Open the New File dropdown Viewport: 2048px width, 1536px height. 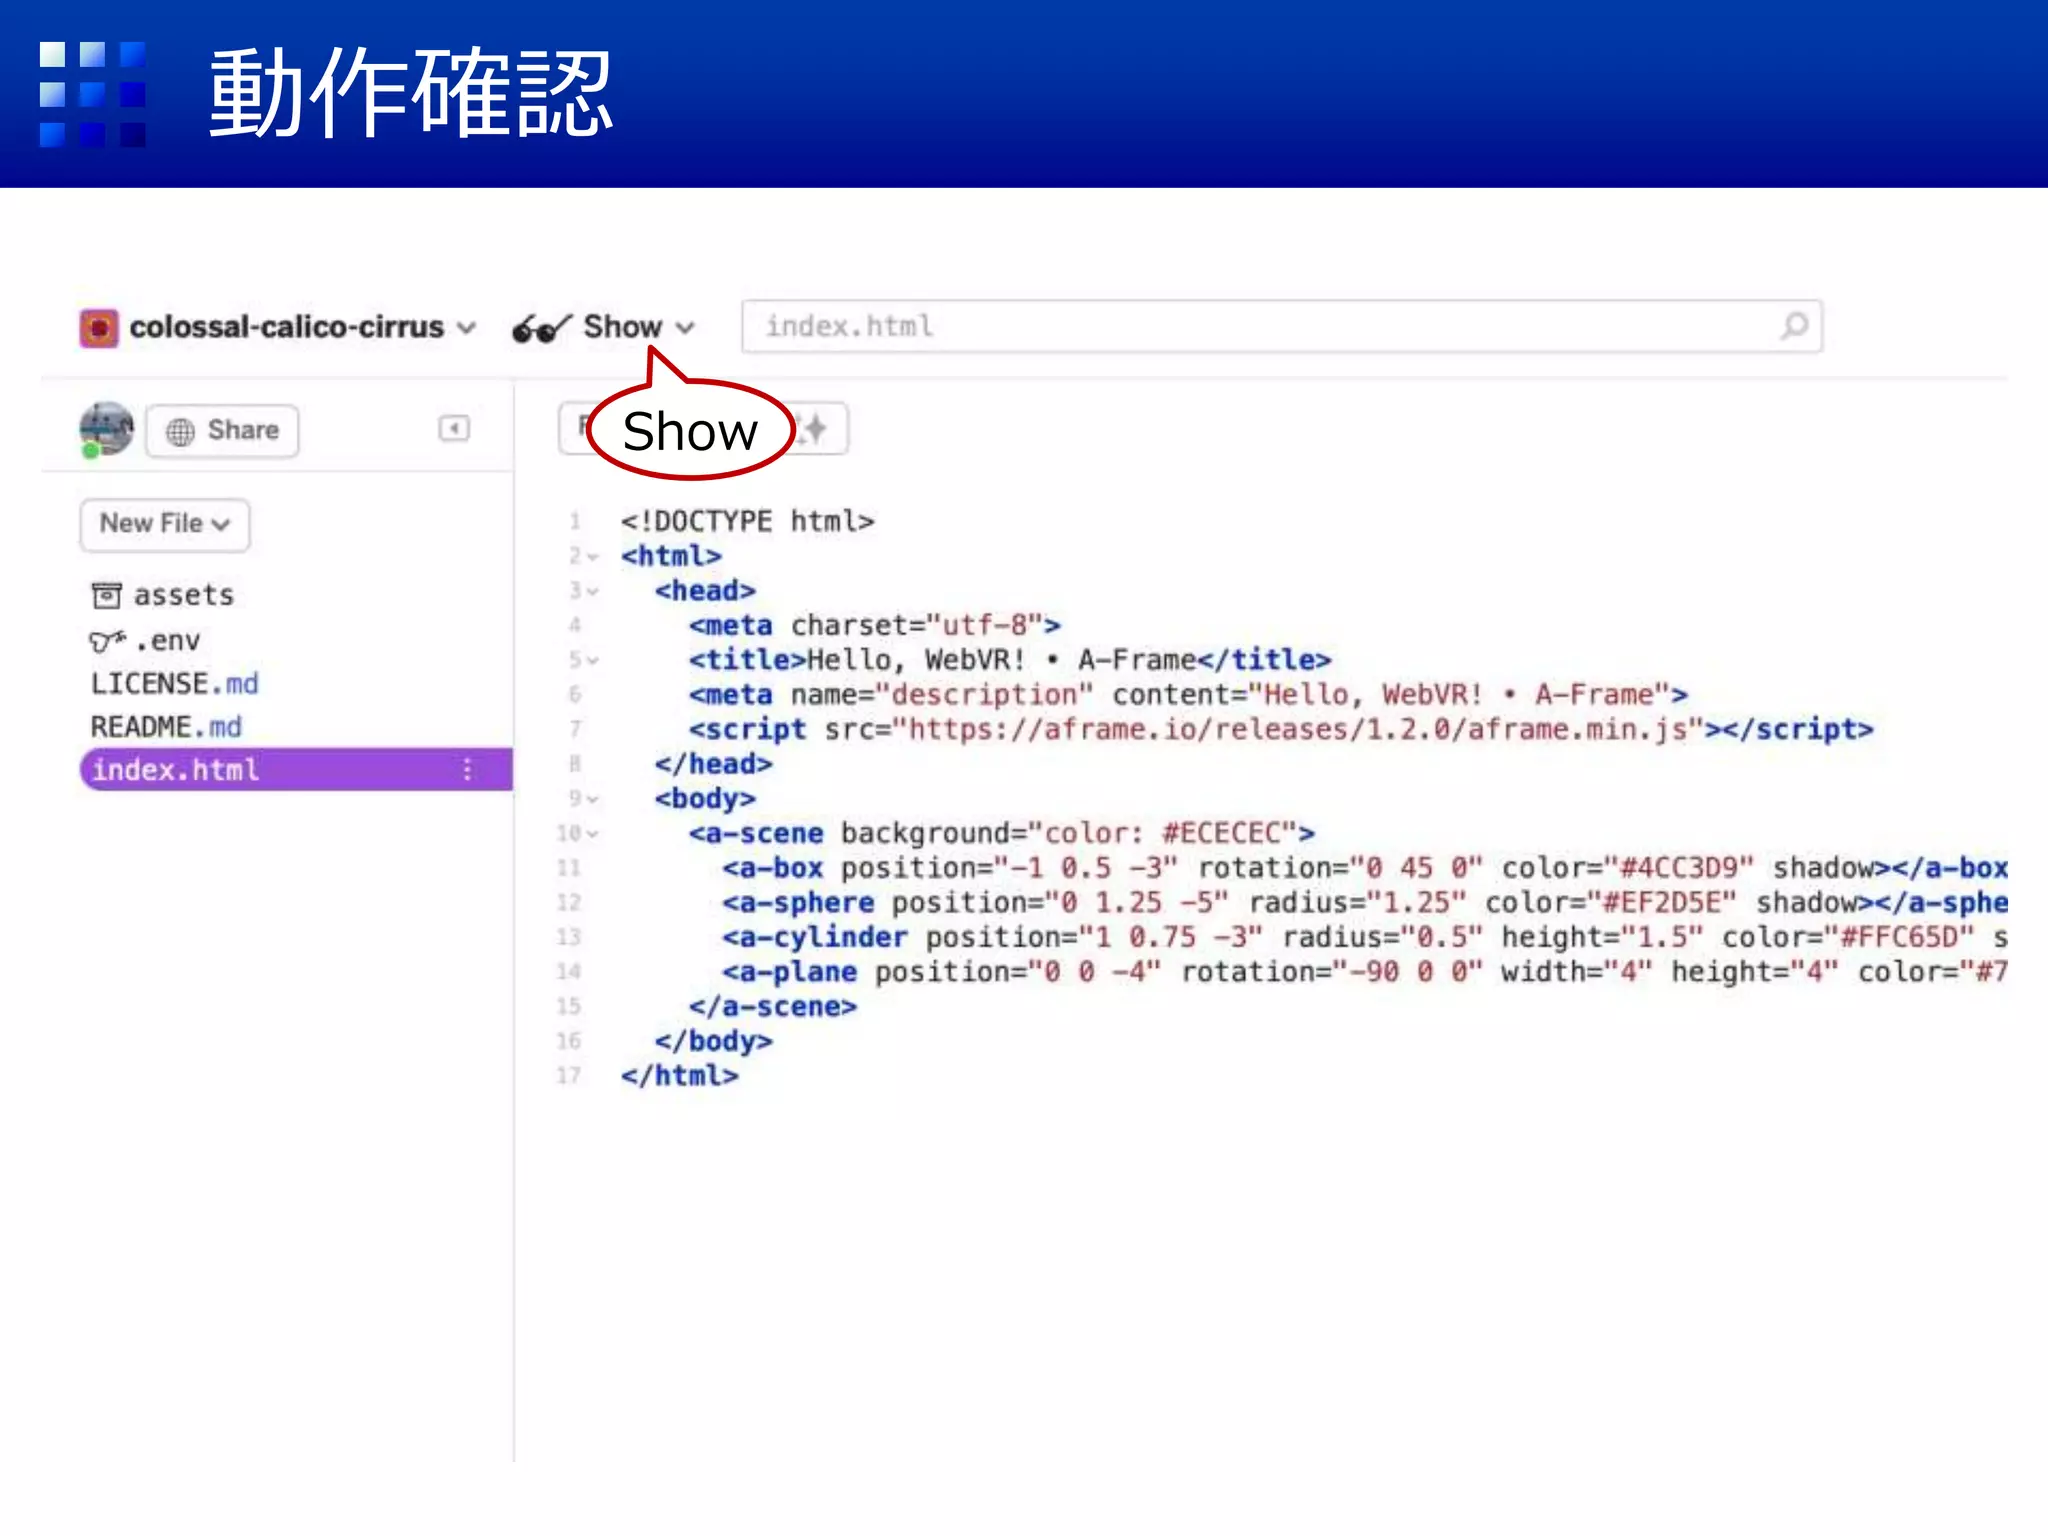pyautogui.click(x=165, y=523)
